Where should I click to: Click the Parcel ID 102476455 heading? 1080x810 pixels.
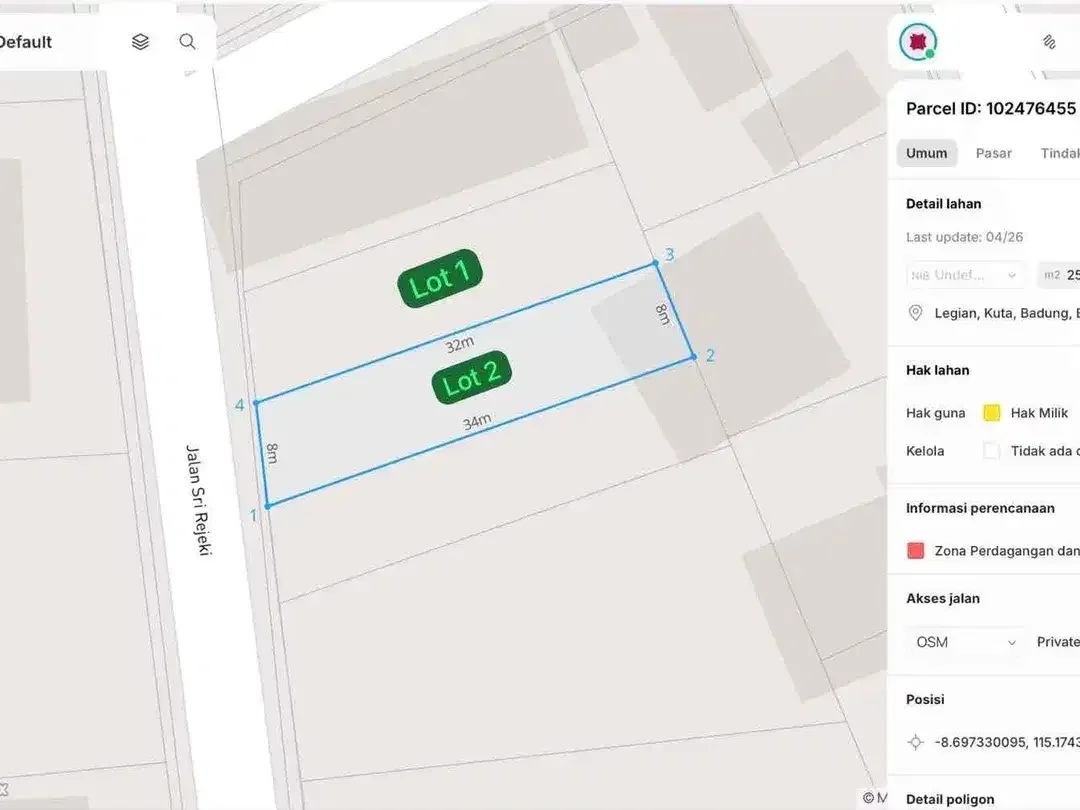tap(990, 109)
